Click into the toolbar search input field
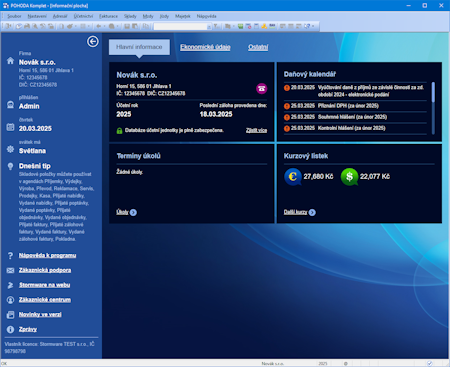The height and width of the screenshot is (367, 450). (x=180, y=26)
